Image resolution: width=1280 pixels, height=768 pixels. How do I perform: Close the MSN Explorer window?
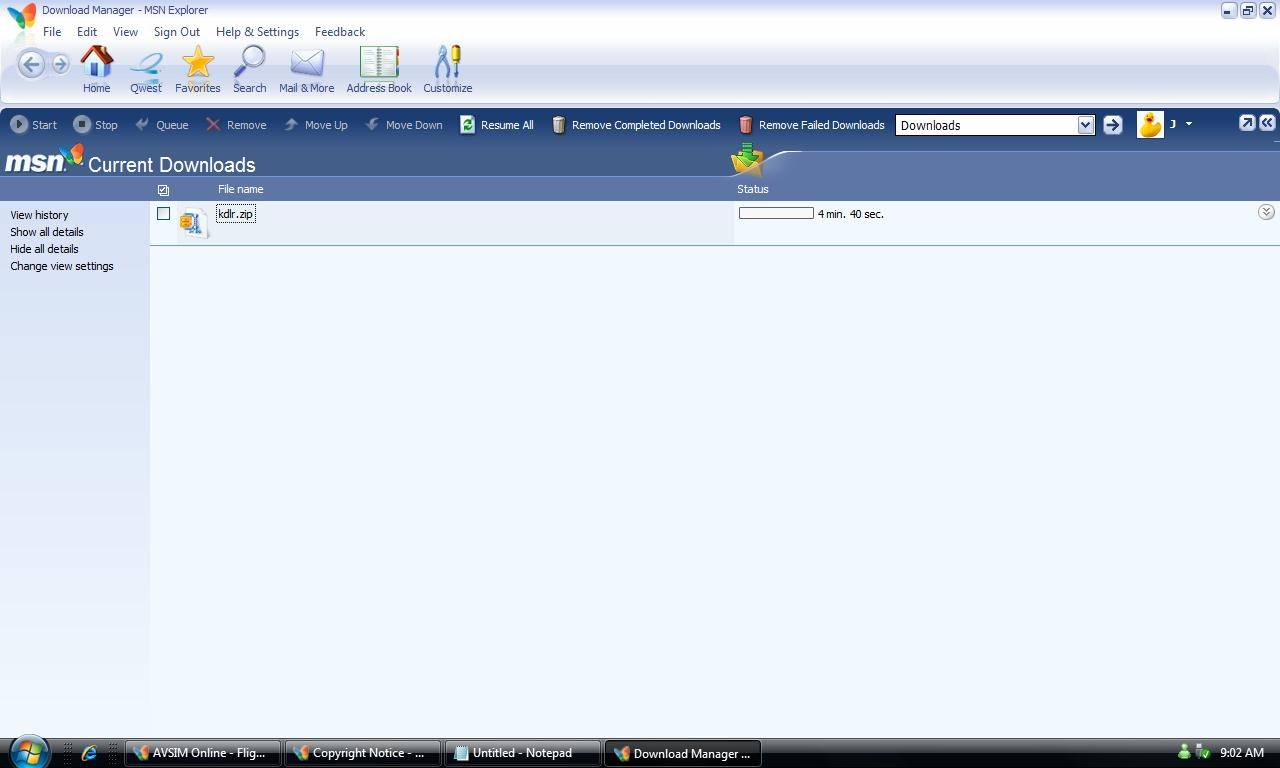pos(1267,10)
